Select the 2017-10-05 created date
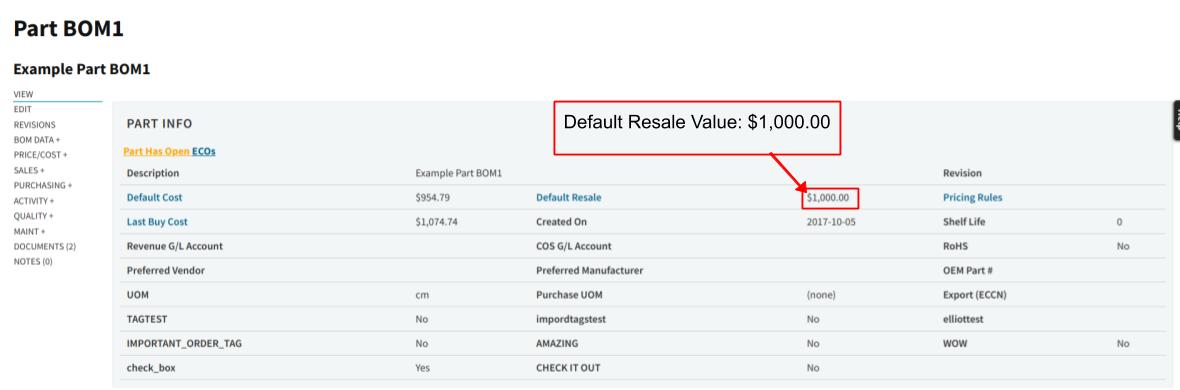1180x390 pixels. point(831,222)
